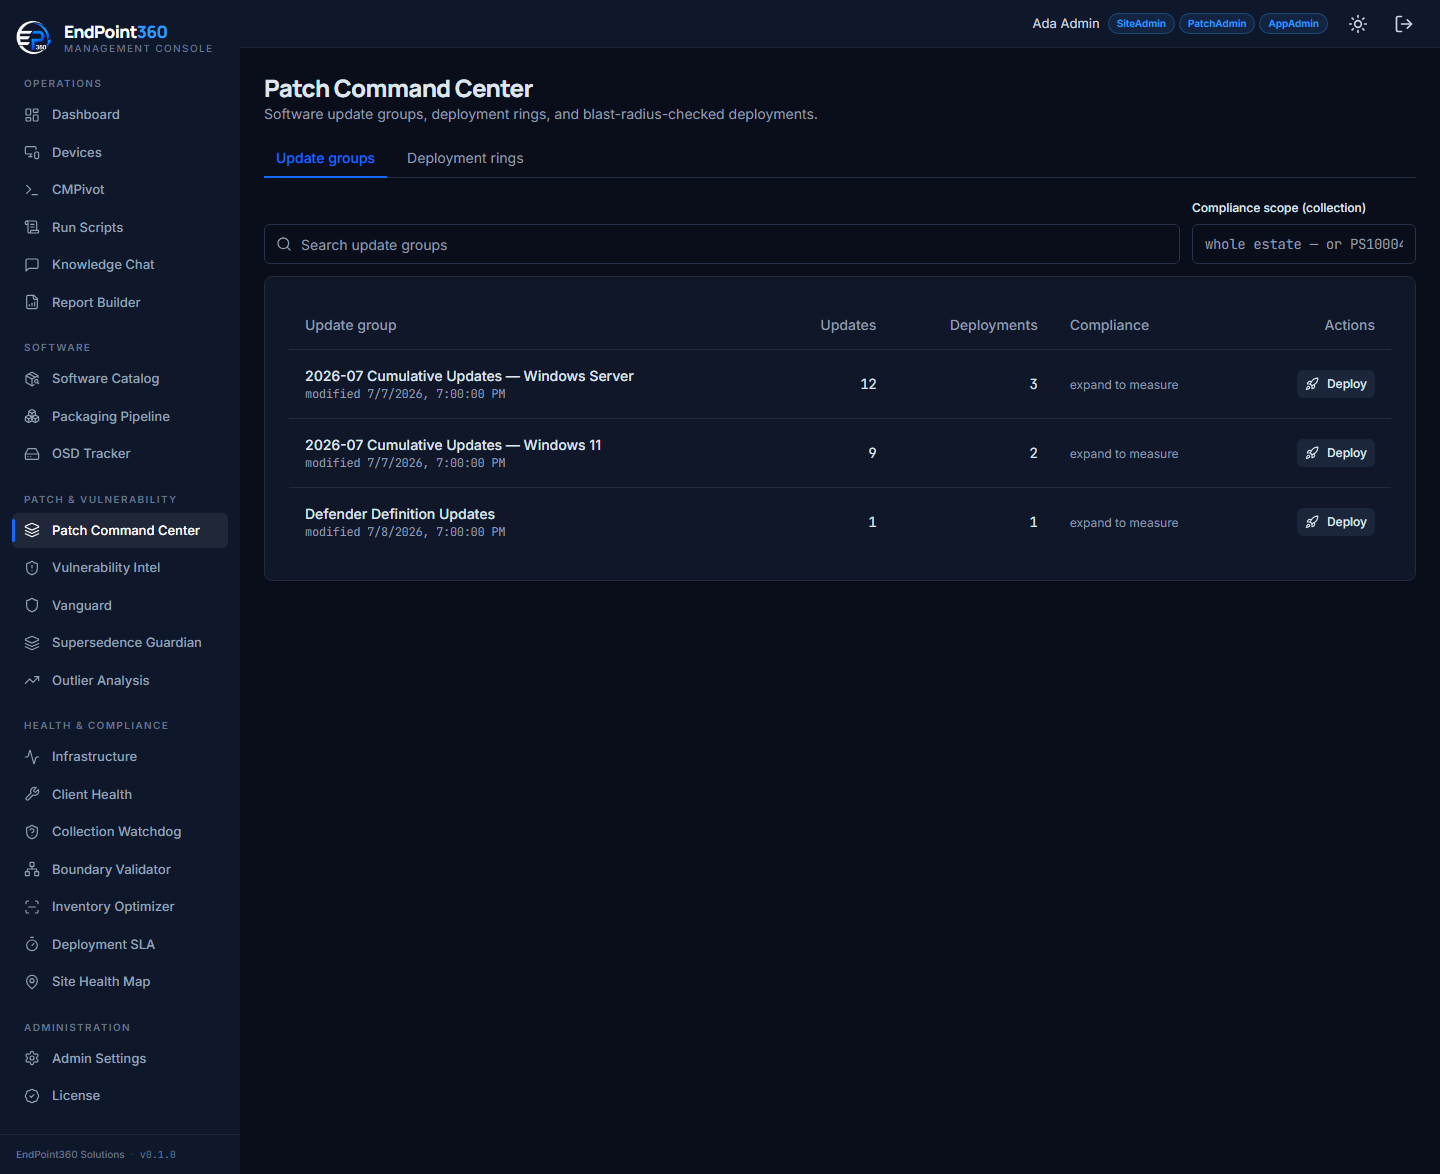Expand the Windows Server update group row
The width and height of the screenshot is (1440, 1174).
pos(840,384)
